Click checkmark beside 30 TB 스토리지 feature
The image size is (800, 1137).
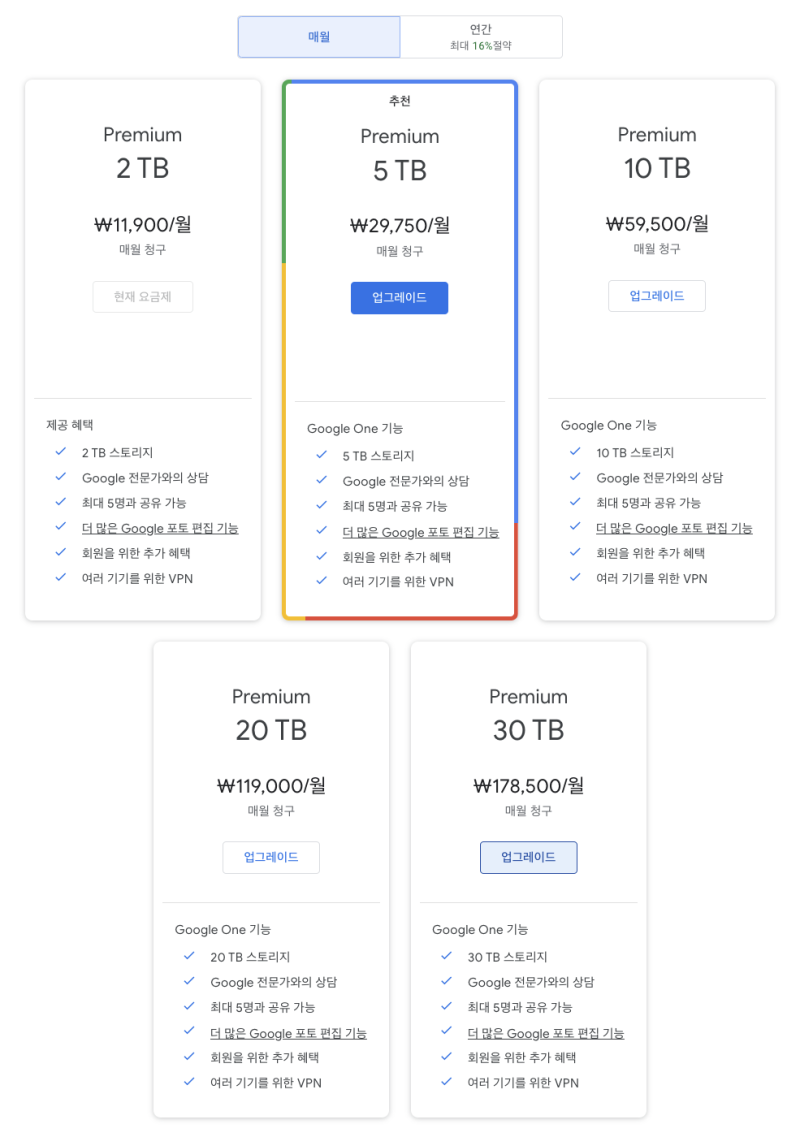pyautogui.click(x=446, y=957)
